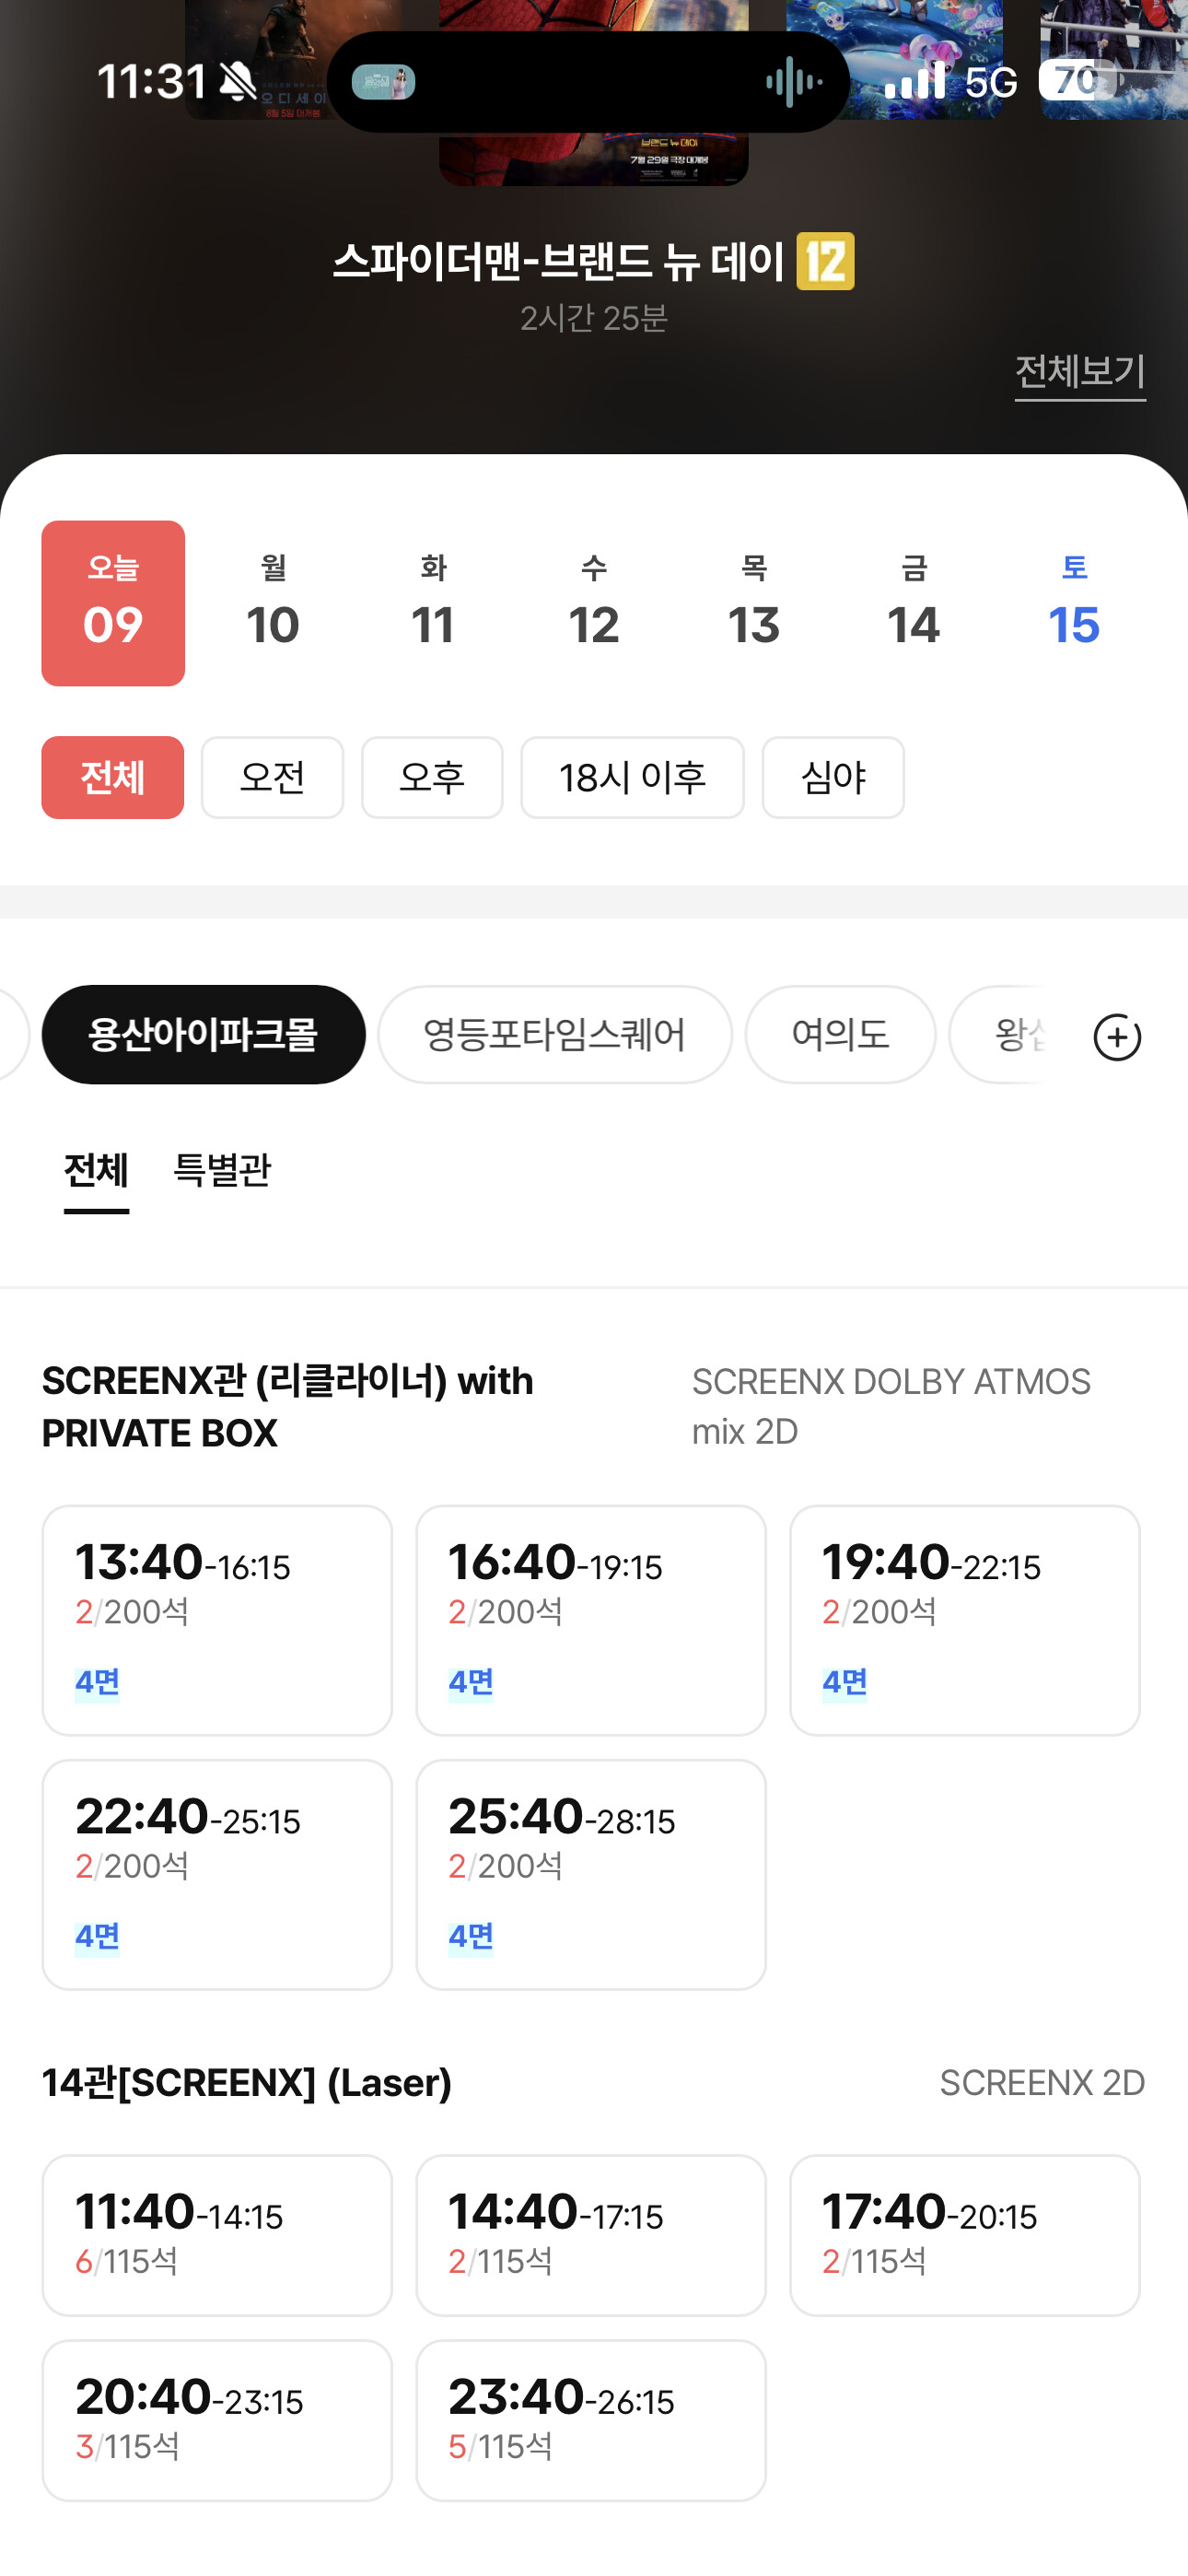The image size is (1188, 2576).
Task: Select the 전체 theater type tab
Action: coord(96,1169)
